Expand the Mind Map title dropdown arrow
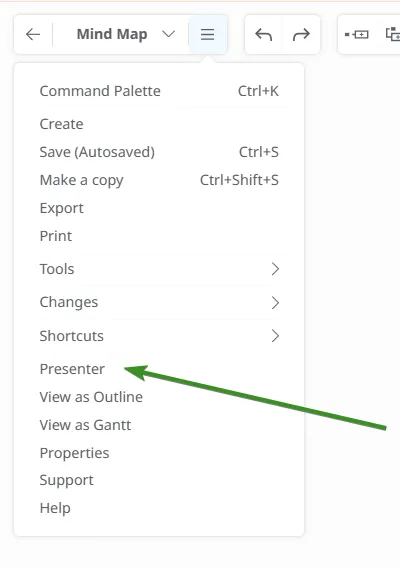 [x=168, y=34]
